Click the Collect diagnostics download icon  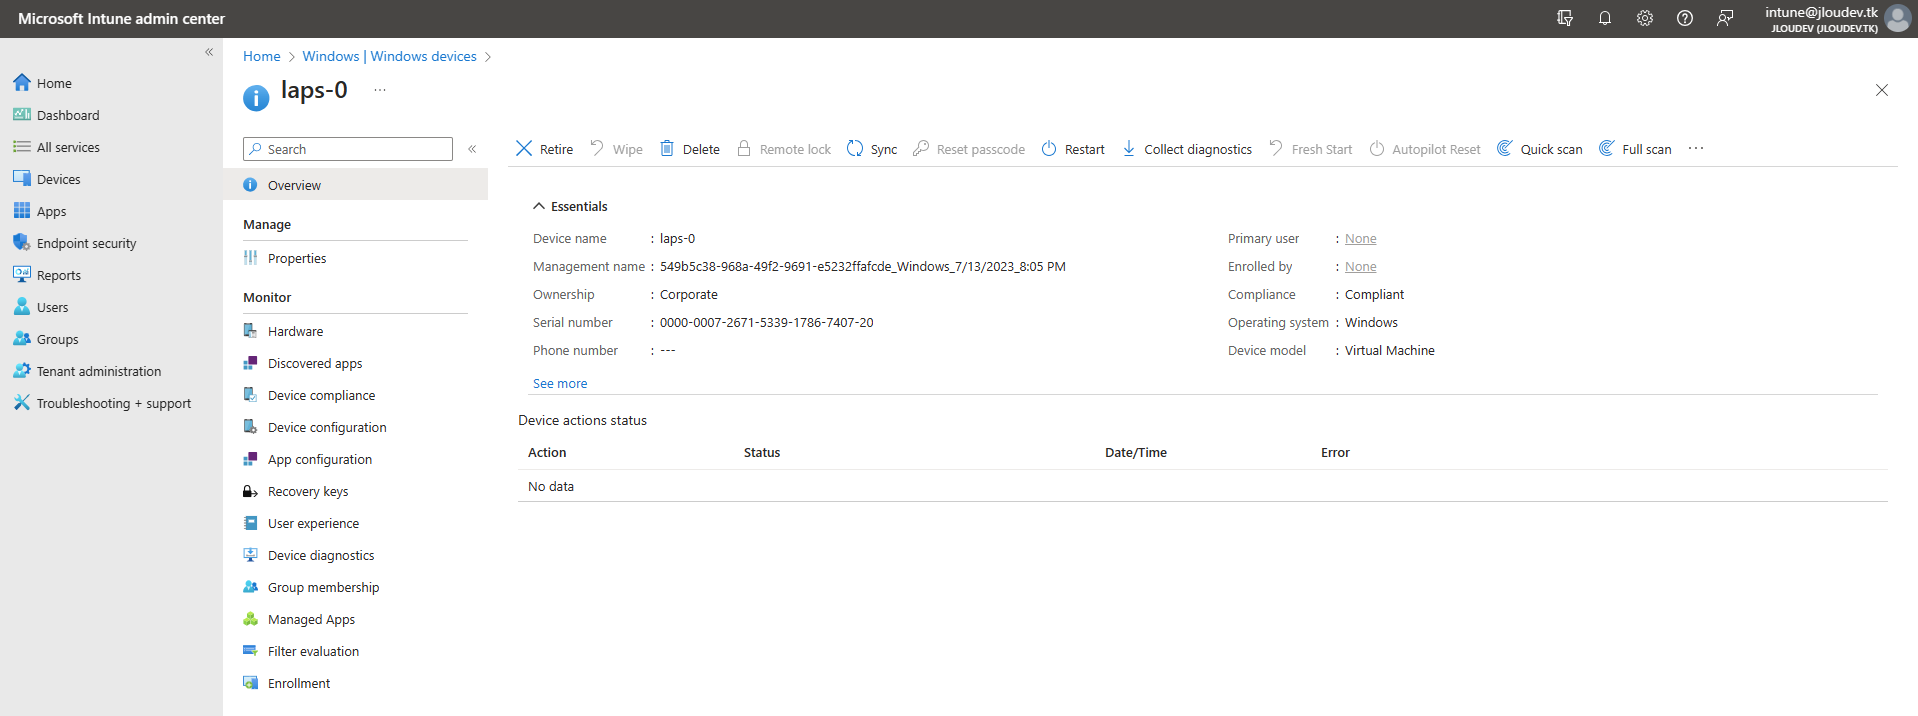1129,148
